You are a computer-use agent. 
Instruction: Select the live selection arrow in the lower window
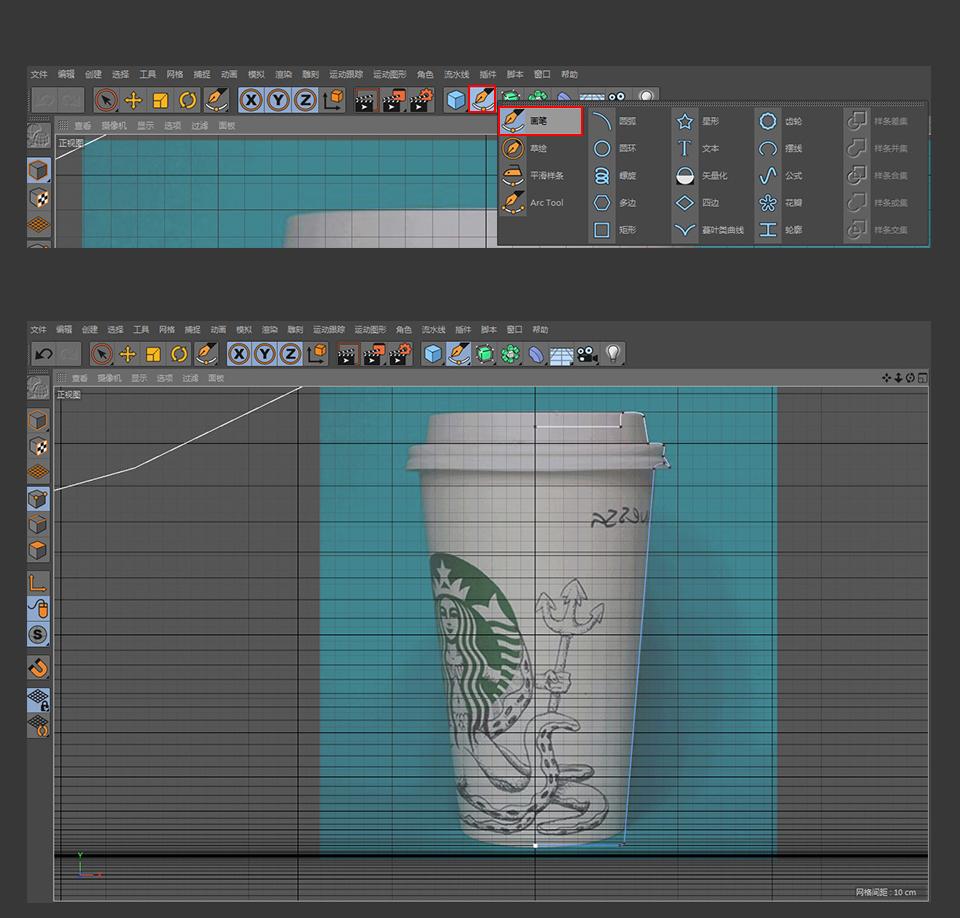102,354
